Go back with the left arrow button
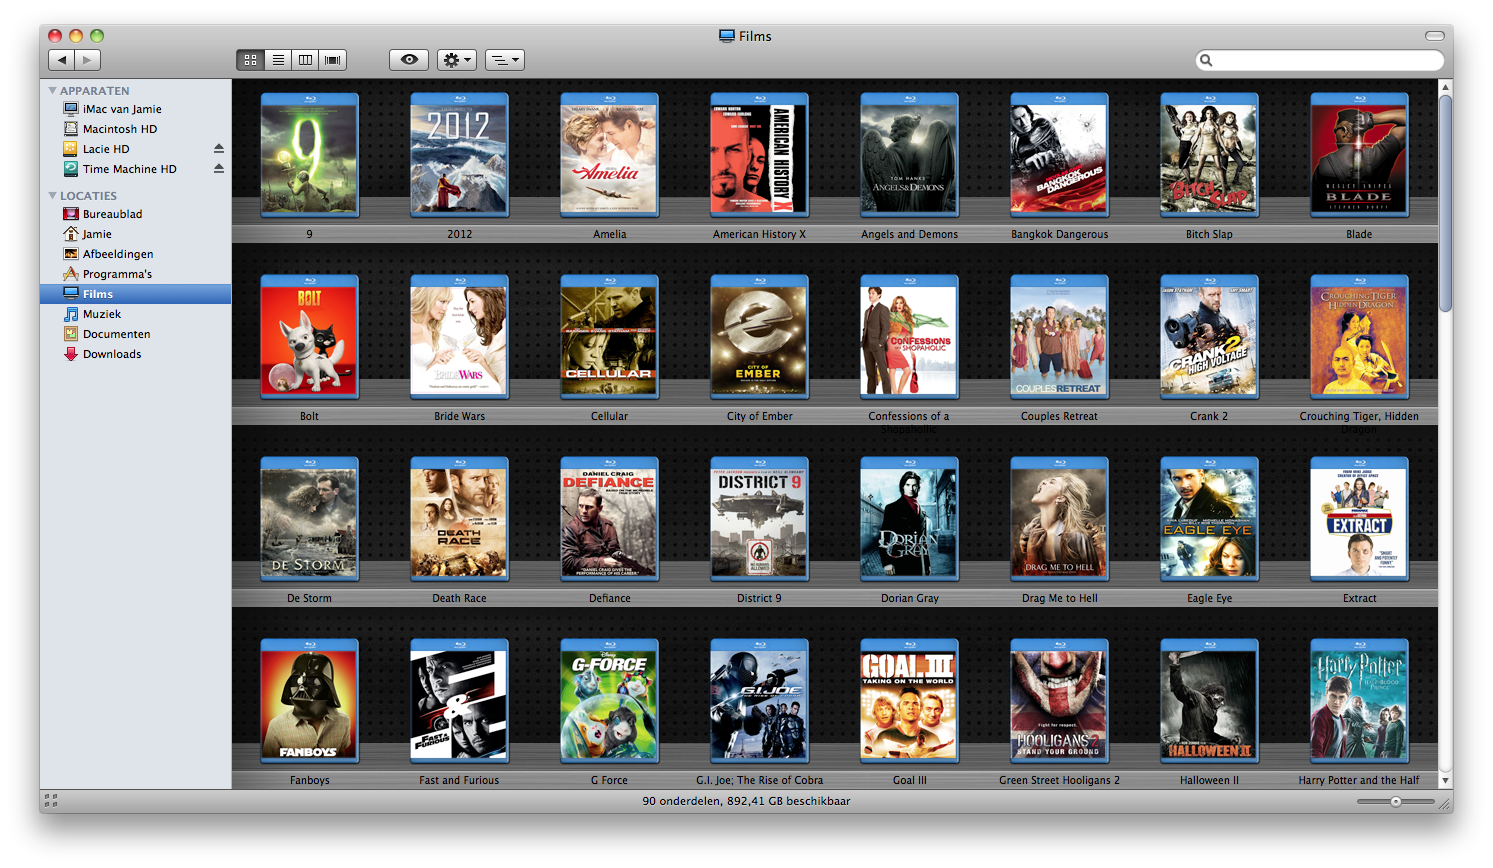1493x868 pixels. pyautogui.click(x=62, y=60)
